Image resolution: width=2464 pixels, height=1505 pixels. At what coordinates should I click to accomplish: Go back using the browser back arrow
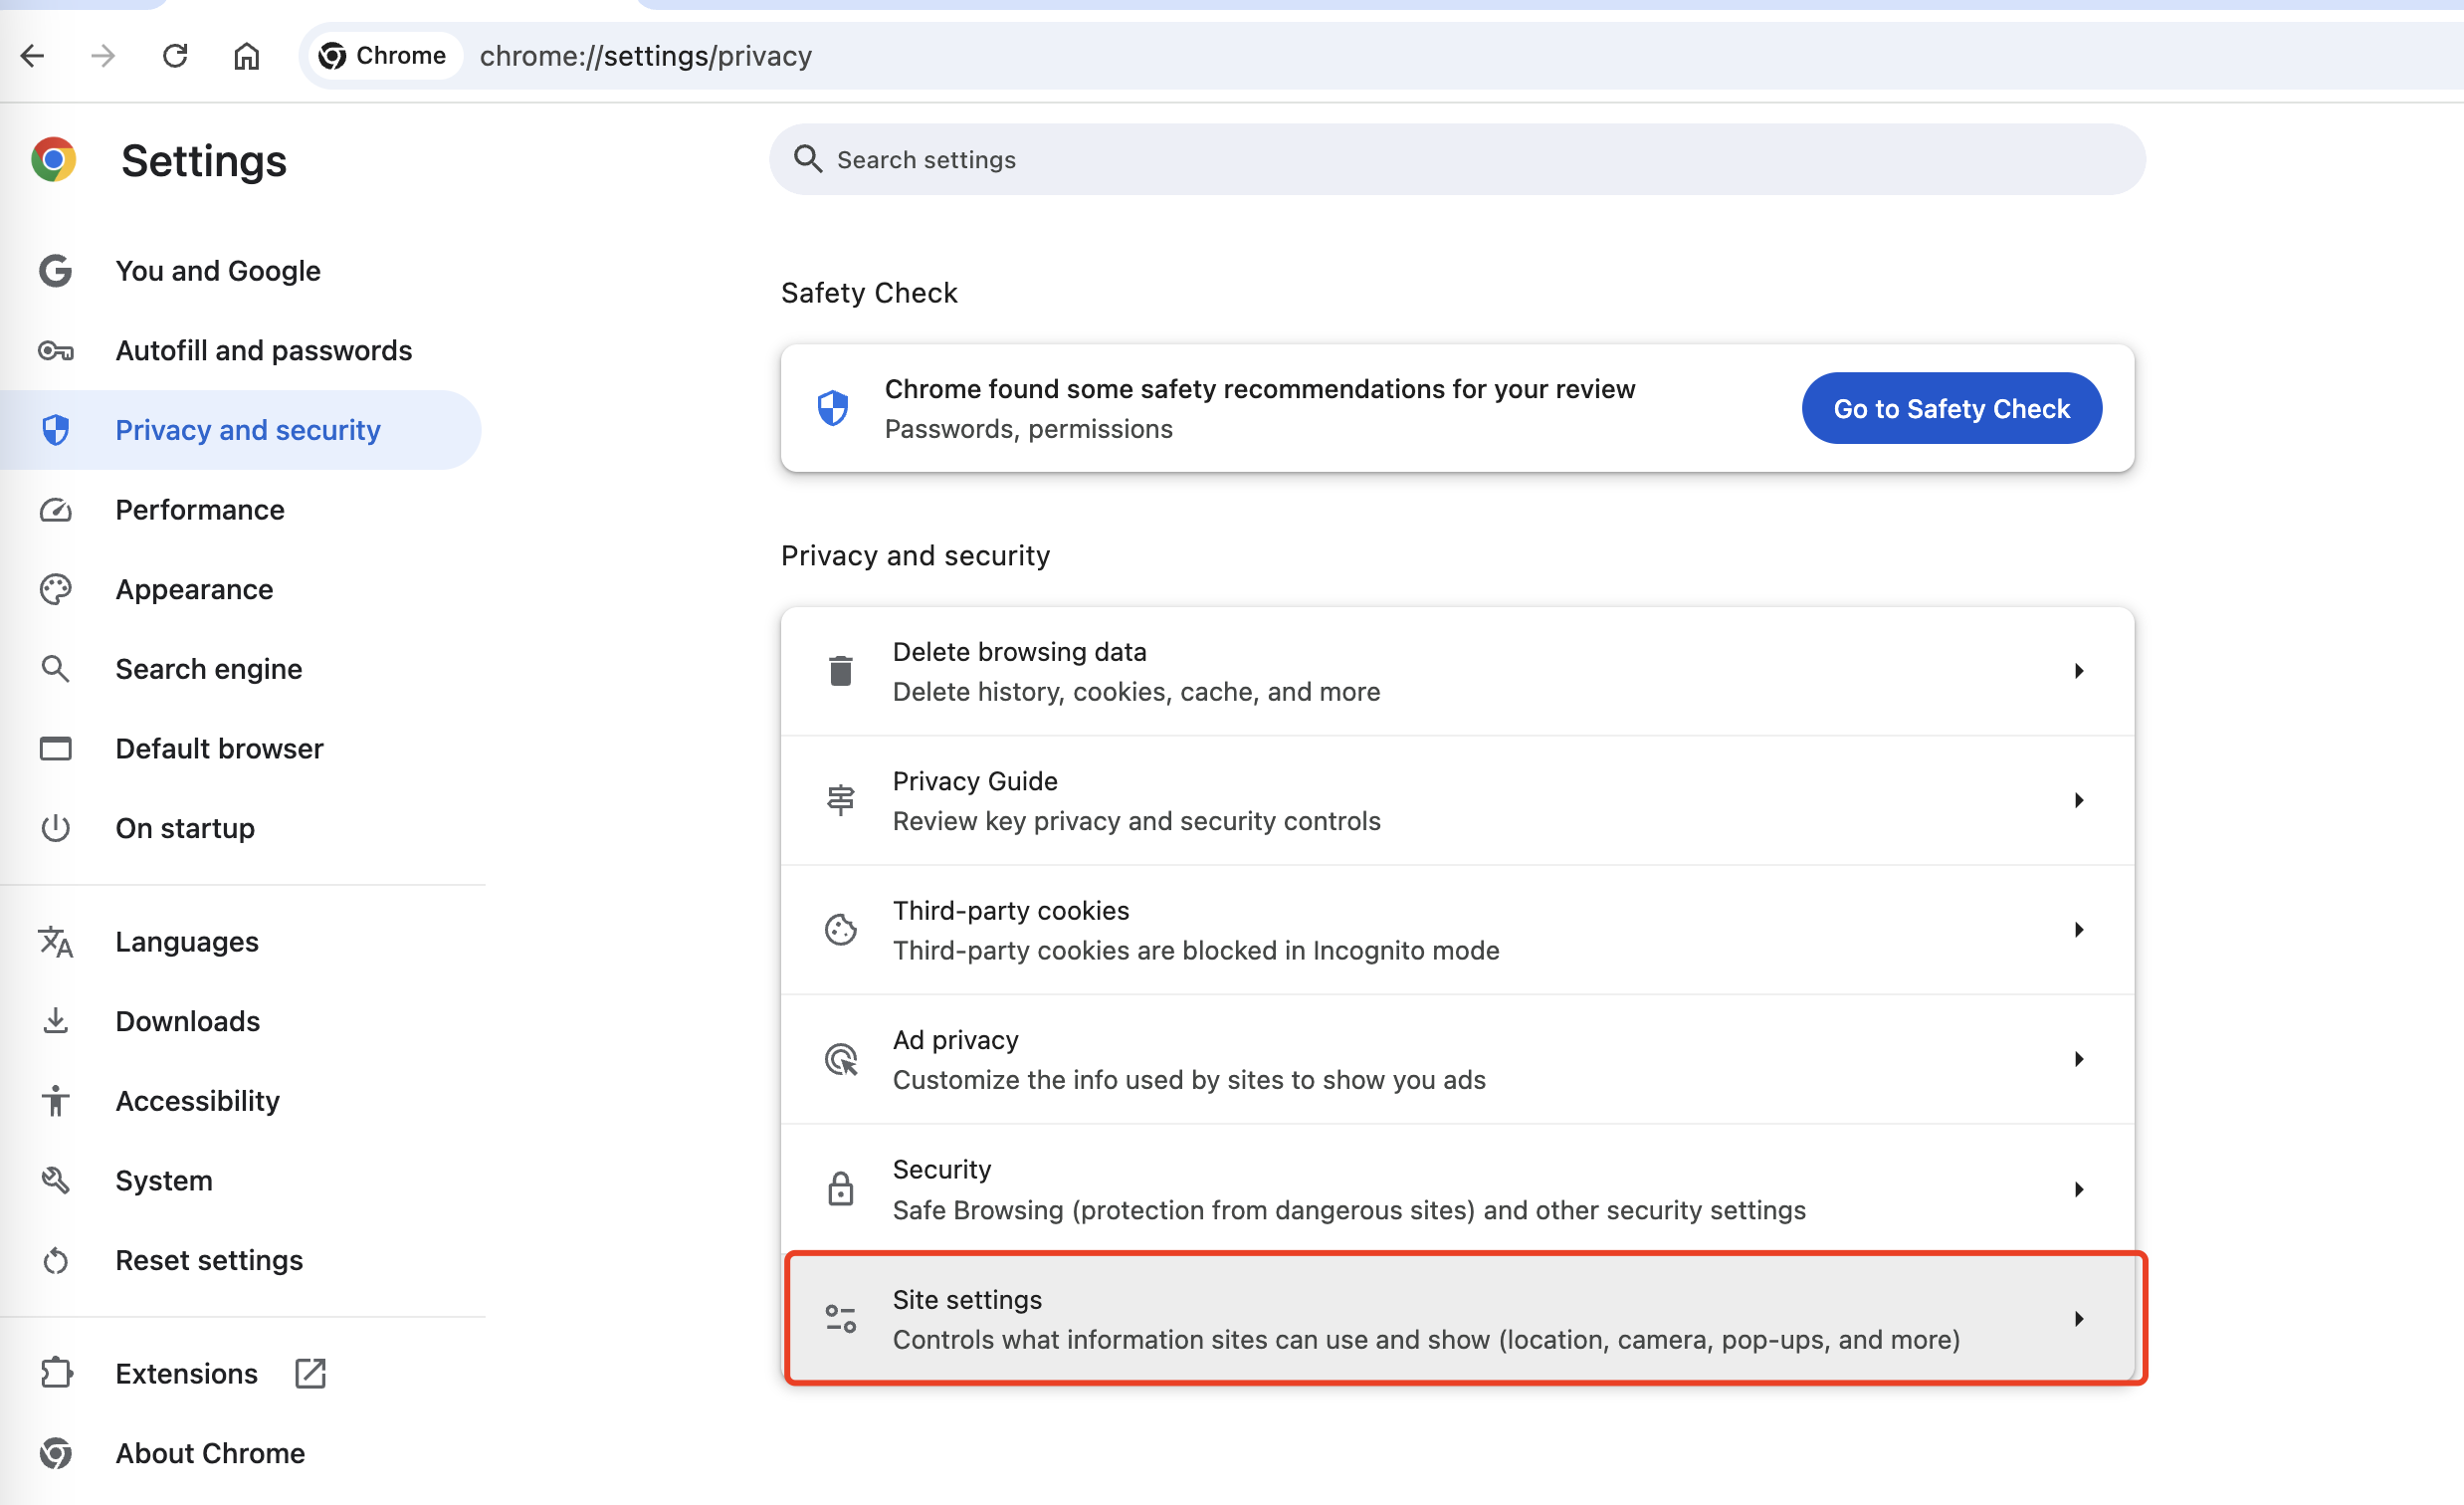pos(33,56)
